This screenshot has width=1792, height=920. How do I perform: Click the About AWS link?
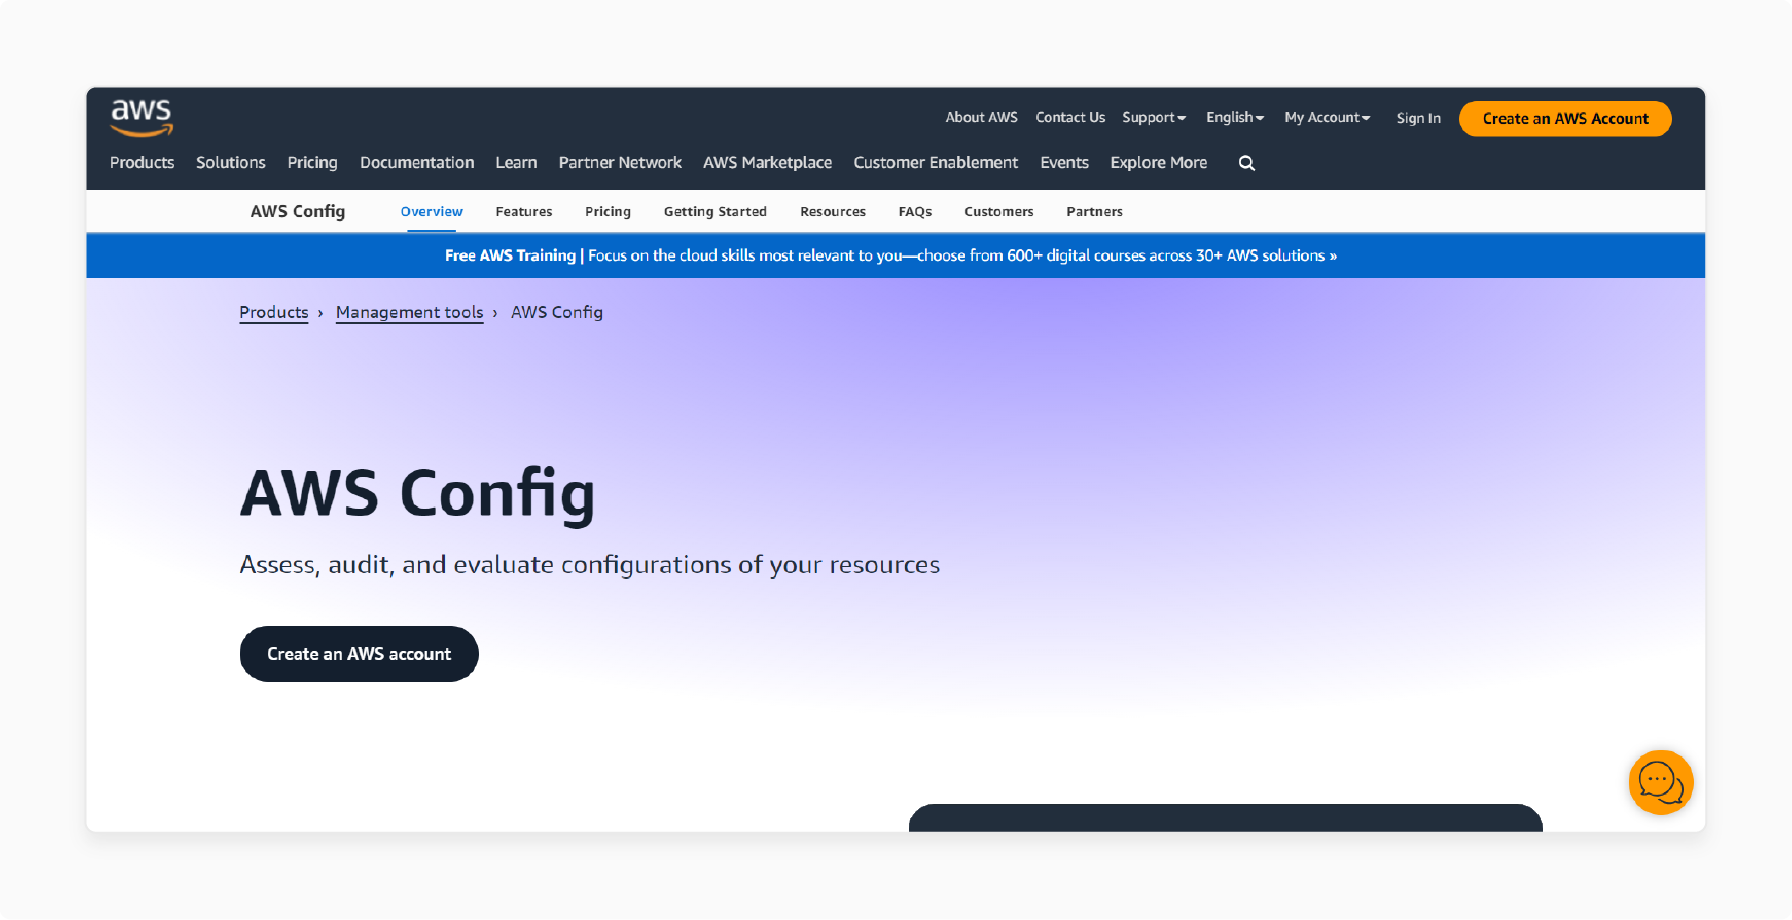pos(981,118)
